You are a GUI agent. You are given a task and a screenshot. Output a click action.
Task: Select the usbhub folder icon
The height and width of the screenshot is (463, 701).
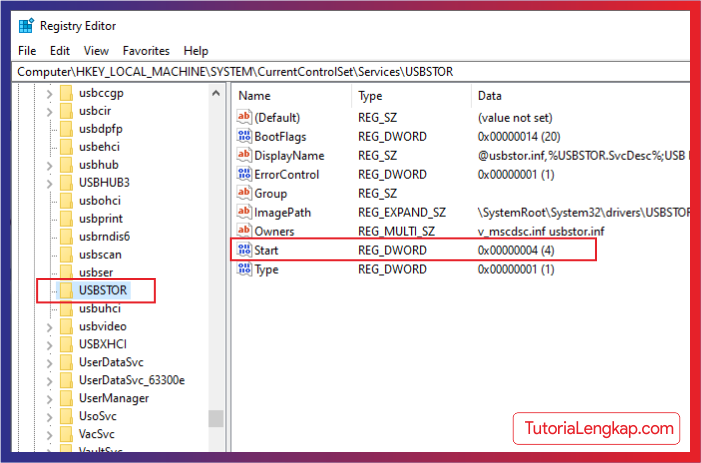pyautogui.click(x=66, y=165)
